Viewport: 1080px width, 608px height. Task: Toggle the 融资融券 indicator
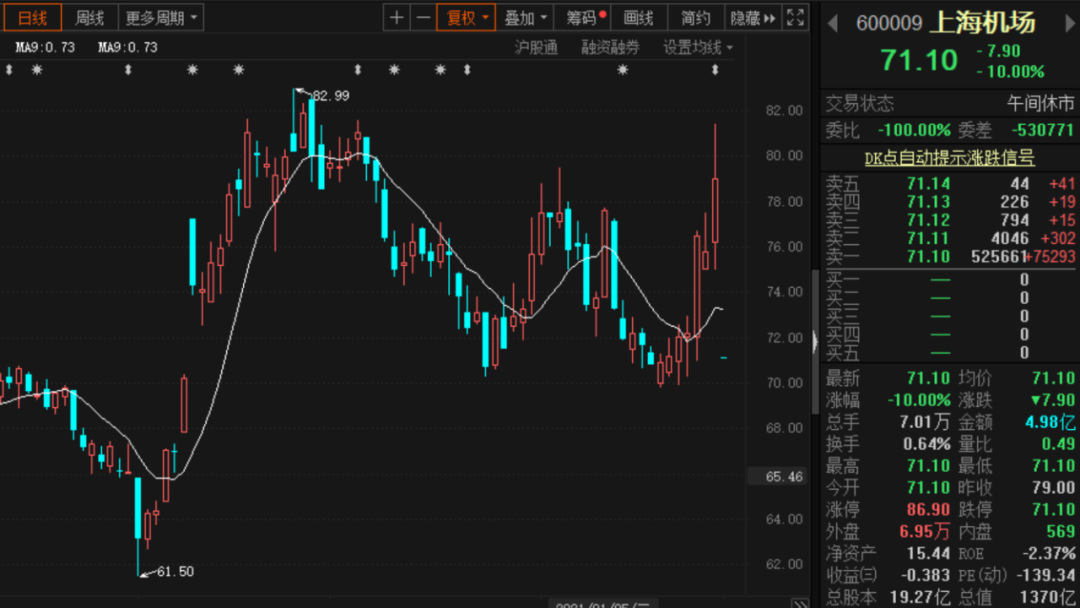(x=610, y=48)
